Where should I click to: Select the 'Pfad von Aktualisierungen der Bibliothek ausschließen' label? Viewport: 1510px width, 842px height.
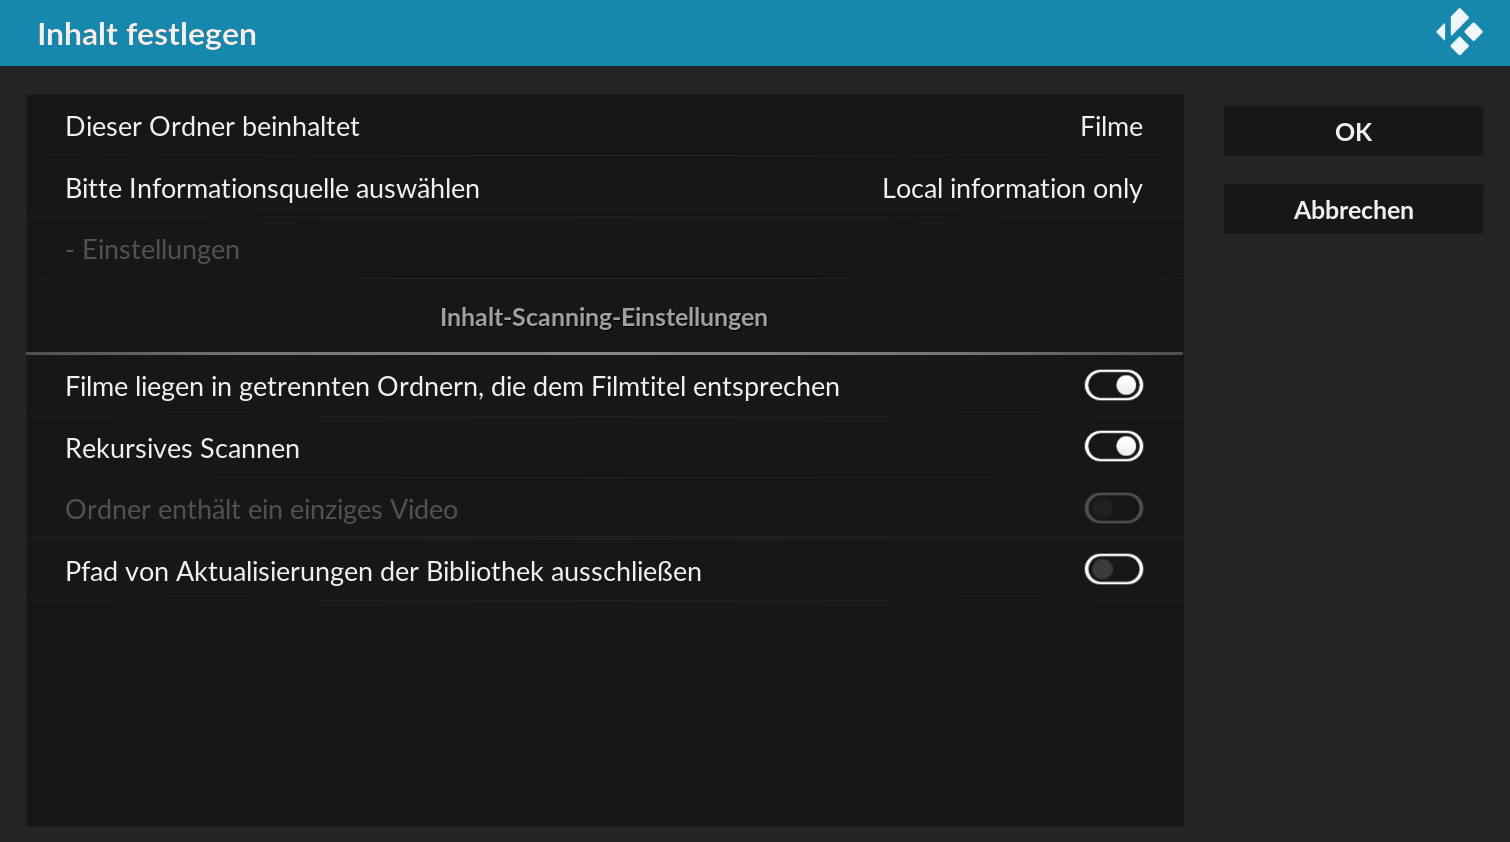[x=383, y=572]
